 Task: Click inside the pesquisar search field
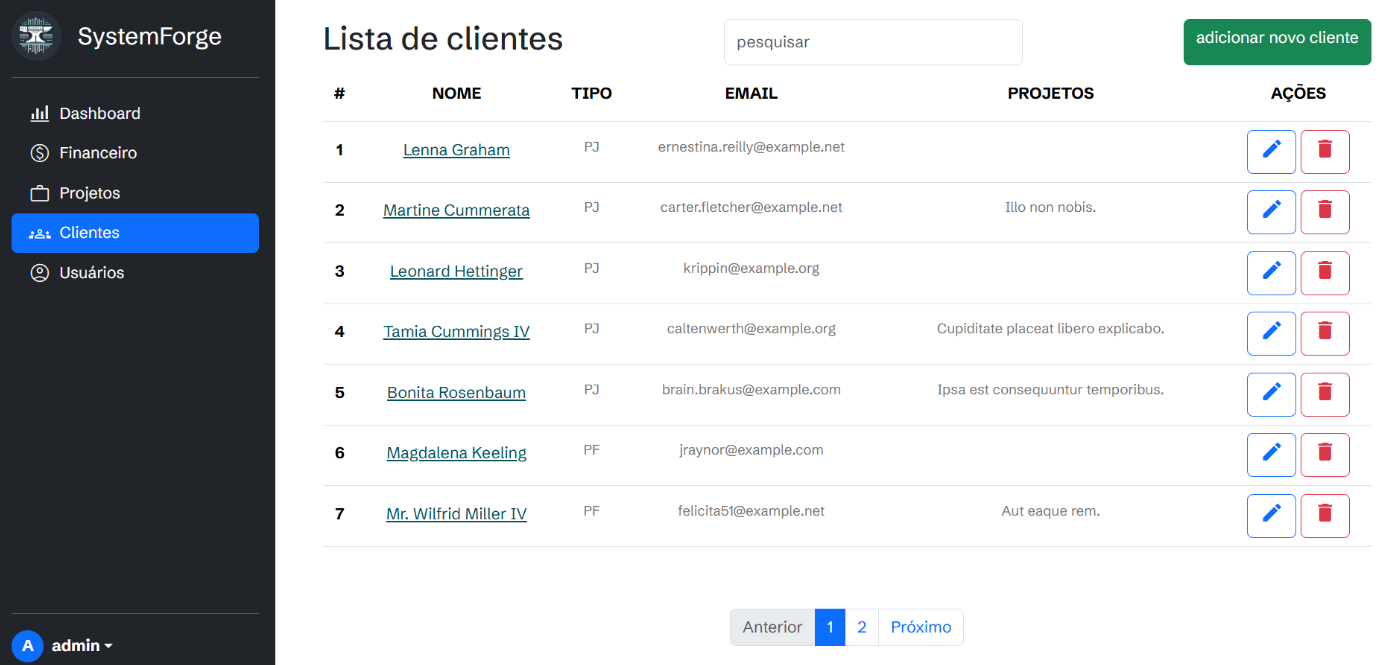click(x=872, y=42)
